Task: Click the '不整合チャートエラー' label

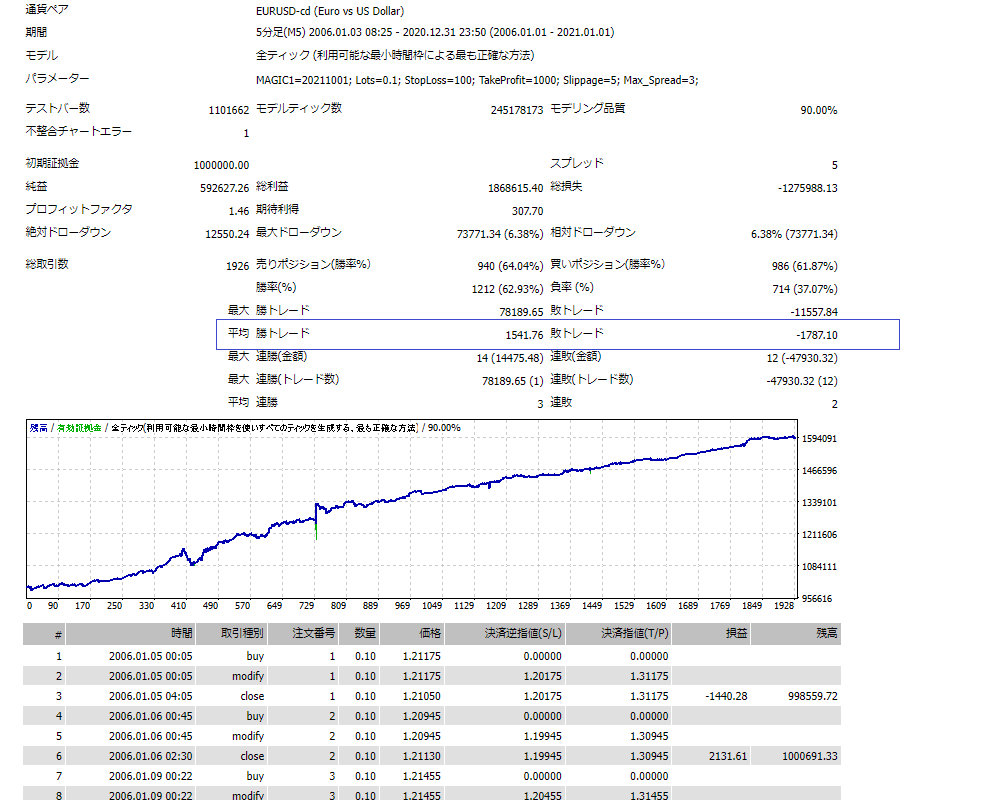Action: 78,131
